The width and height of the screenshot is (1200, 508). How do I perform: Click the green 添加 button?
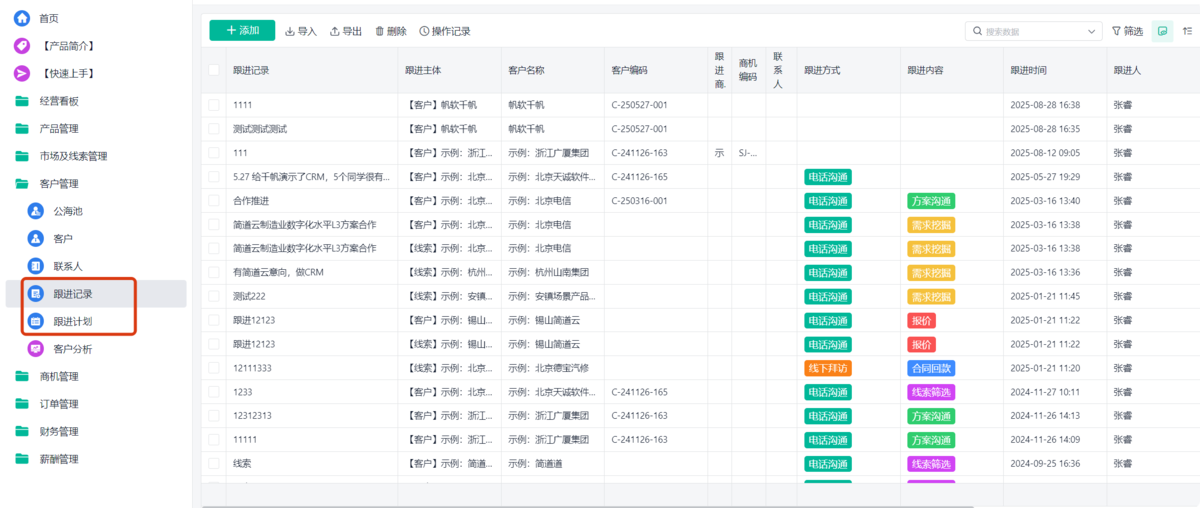(x=242, y=31)
